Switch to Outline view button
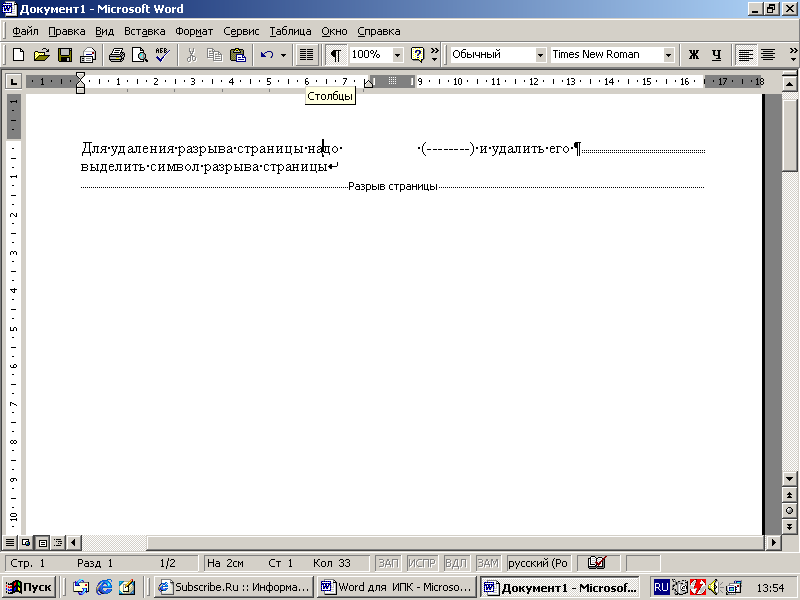This screenshot has width=800, height=600. point(58,542)
